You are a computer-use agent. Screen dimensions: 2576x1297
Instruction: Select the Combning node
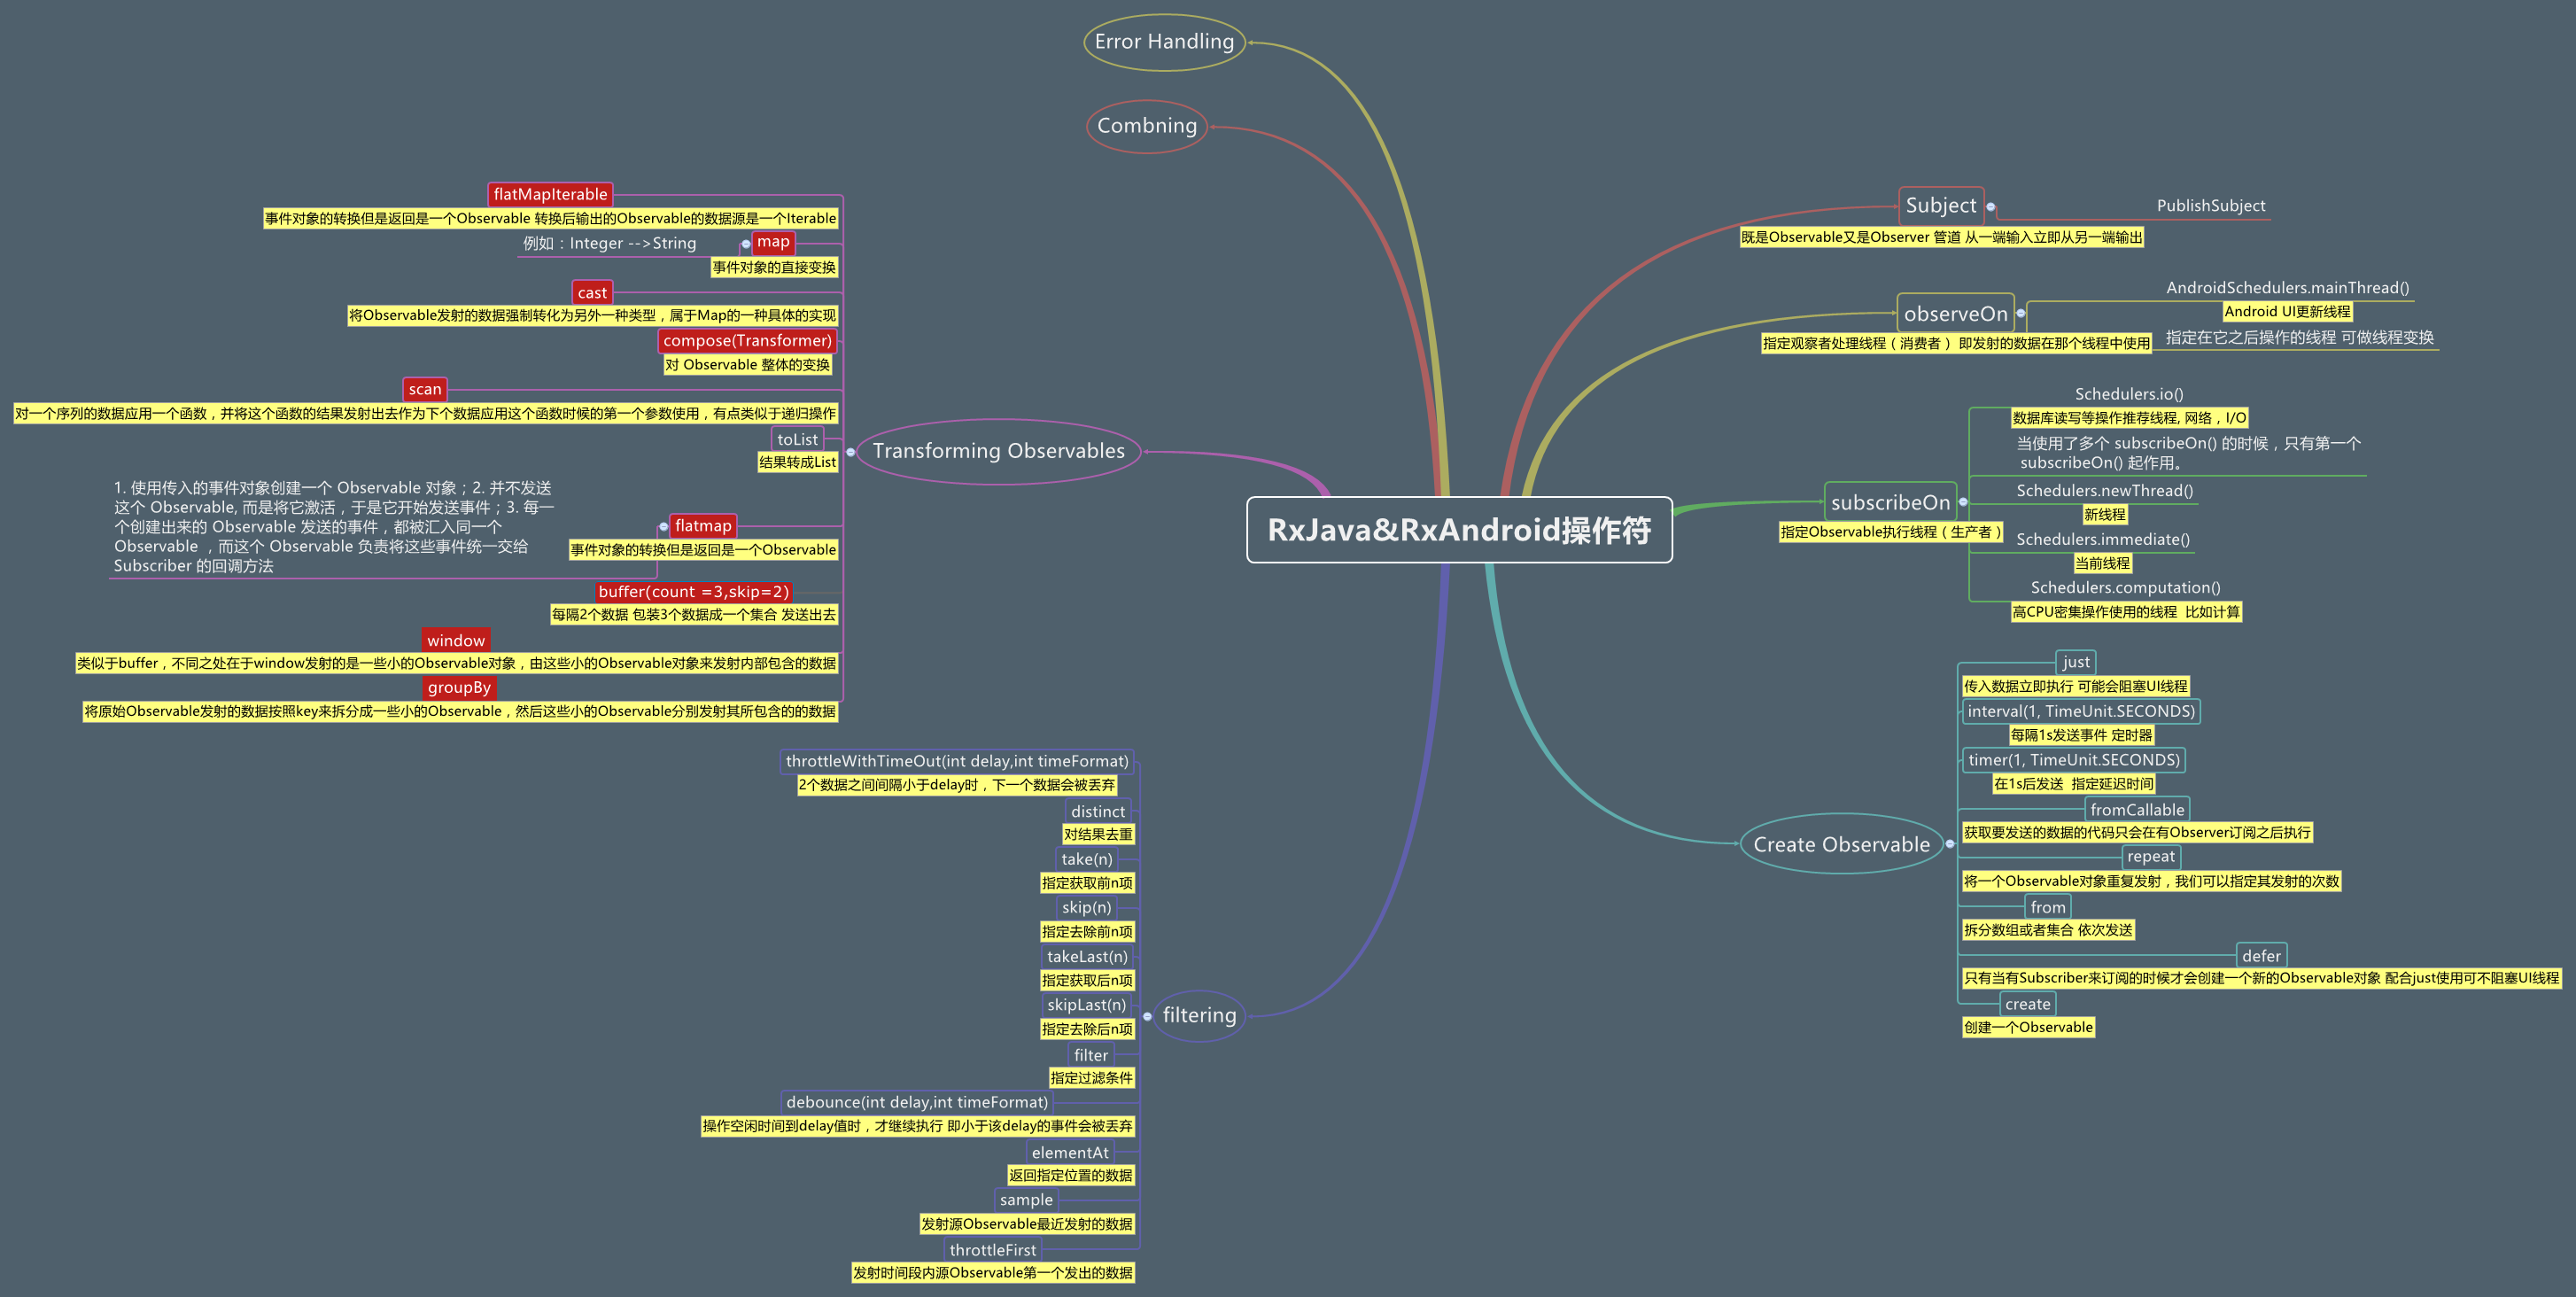pyautogui.click(x=1147, y=126)
